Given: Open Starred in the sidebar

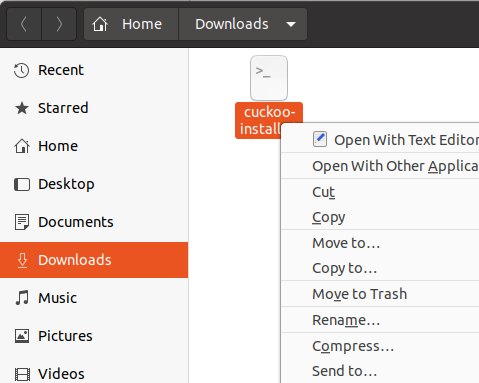Looking at the screenshot, I should 94,108.
